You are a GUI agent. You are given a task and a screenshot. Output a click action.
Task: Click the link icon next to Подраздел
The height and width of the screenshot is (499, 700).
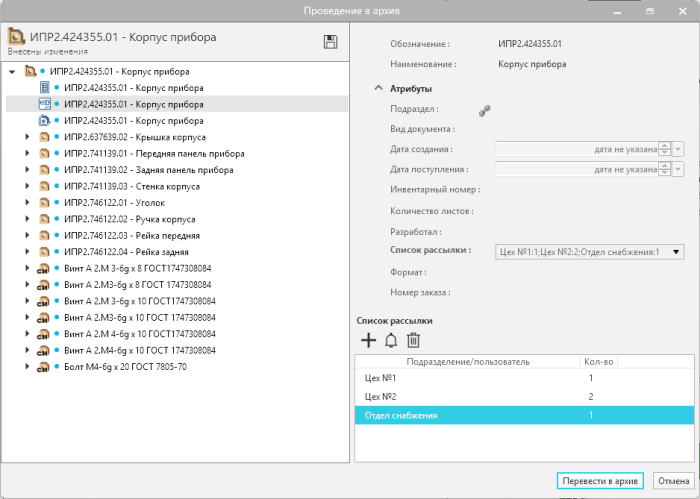coord(484,111)
